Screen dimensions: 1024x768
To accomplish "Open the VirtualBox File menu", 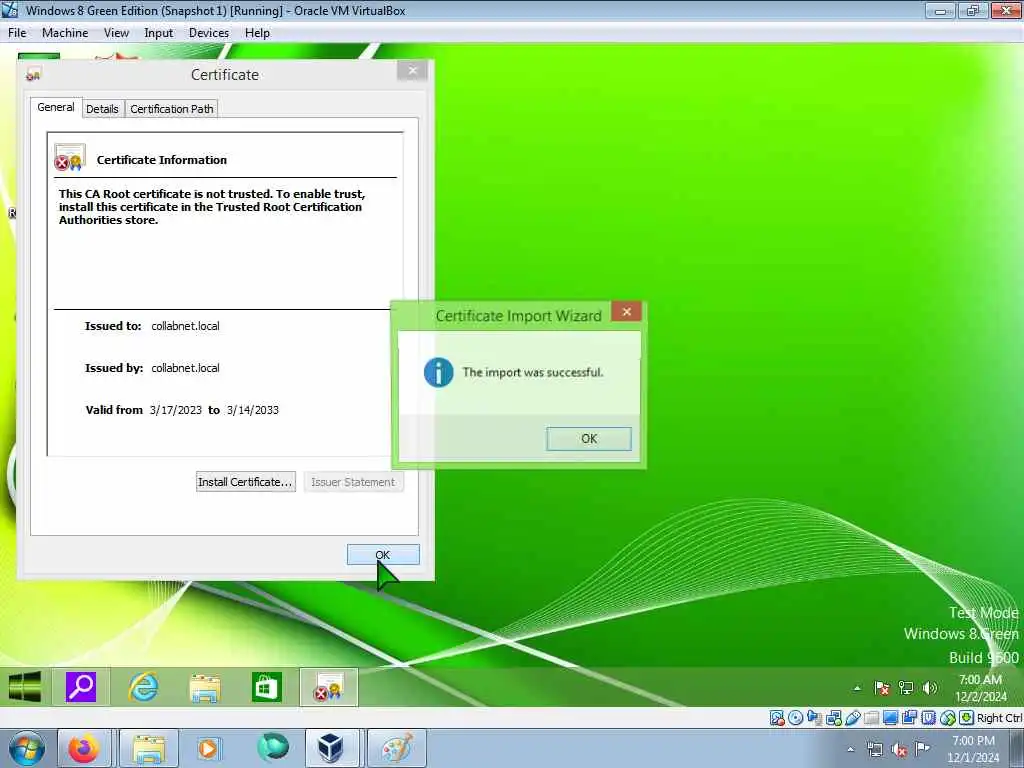I will coord(17,33).
